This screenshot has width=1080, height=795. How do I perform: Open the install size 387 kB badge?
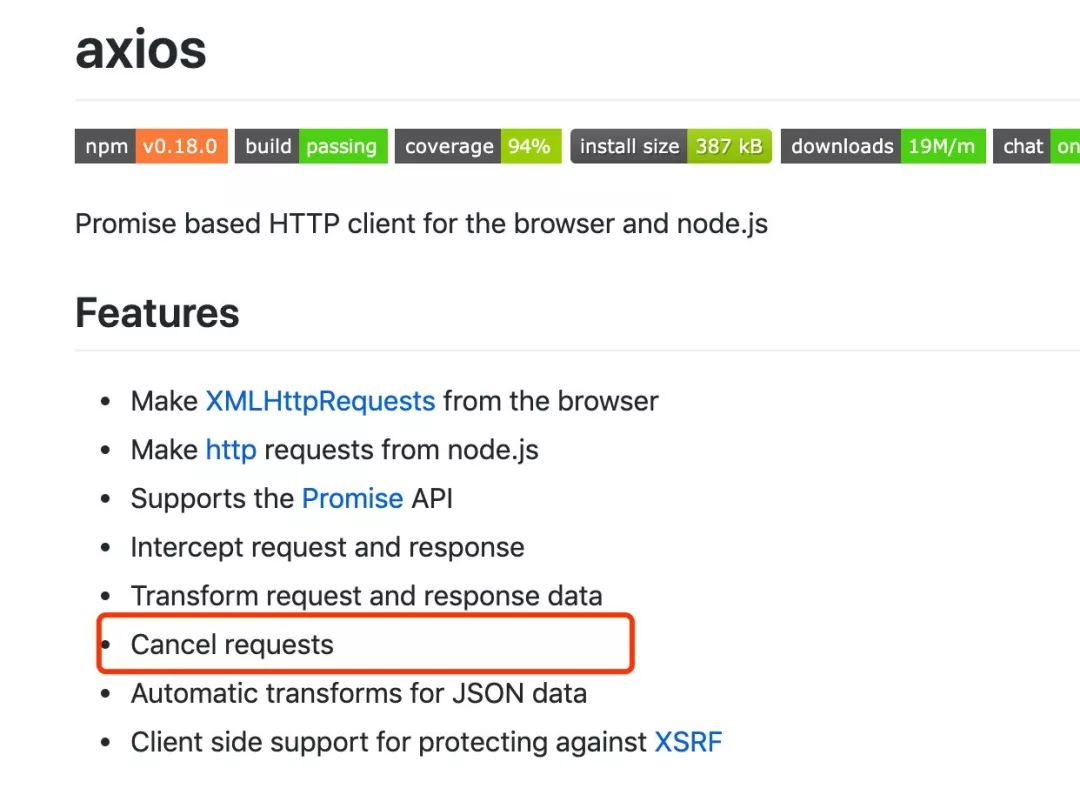(x=671, y=146)
